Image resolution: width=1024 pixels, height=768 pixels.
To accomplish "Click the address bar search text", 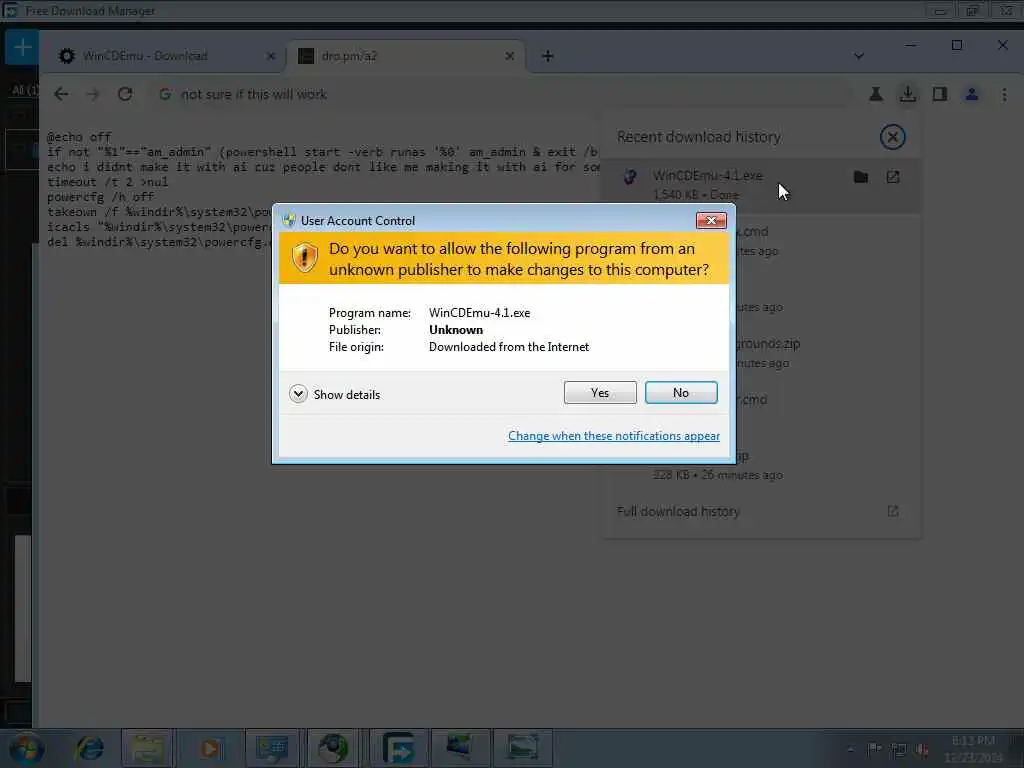I will (253, 94).
